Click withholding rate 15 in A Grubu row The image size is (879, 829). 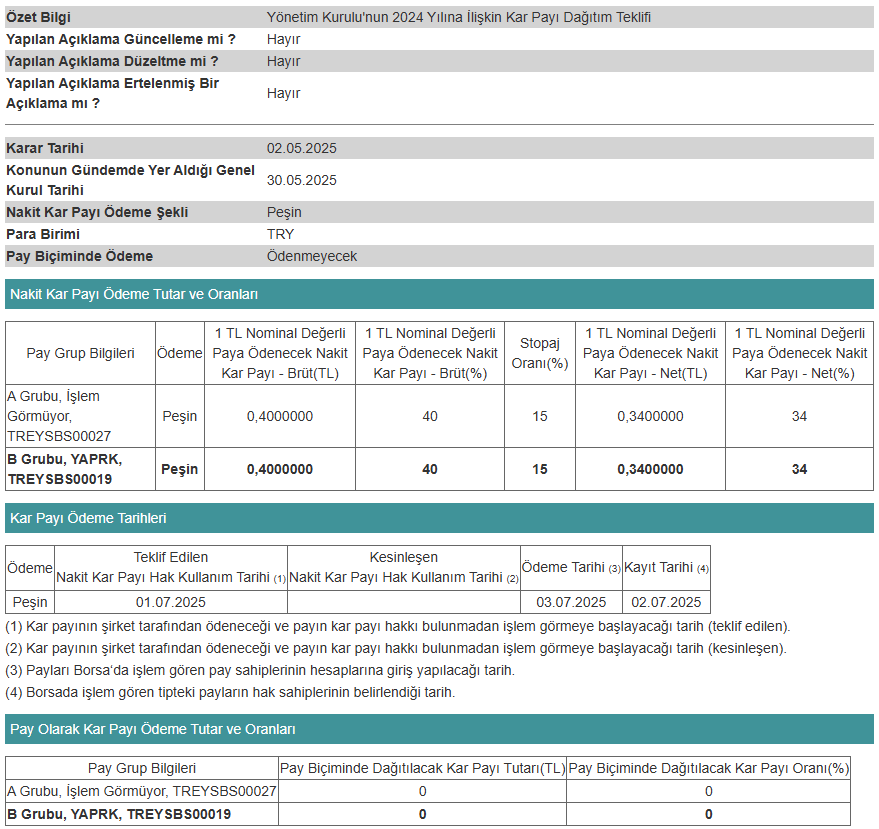pos(540,416)
